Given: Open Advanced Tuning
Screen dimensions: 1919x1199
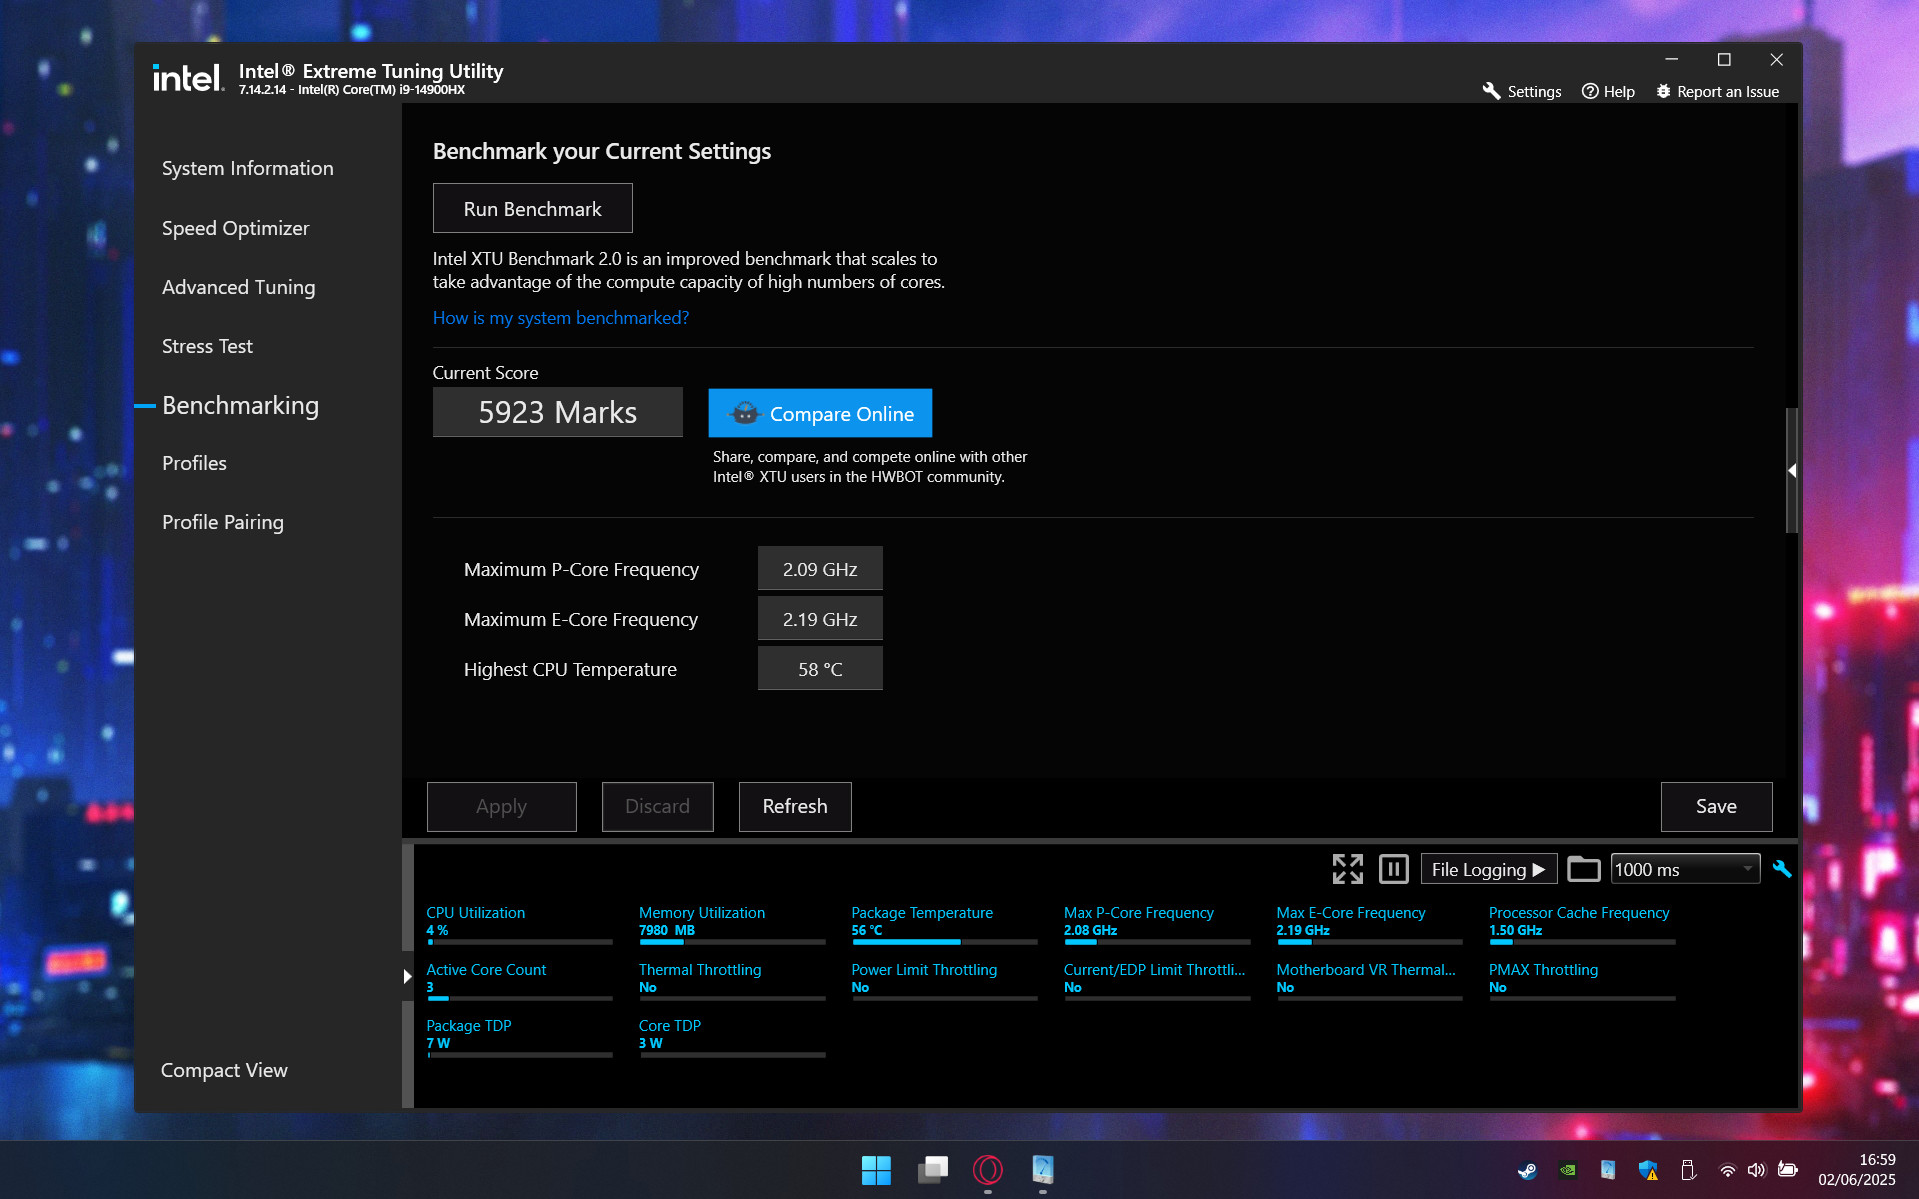Looking at the screenshot, I should point(238,287).
